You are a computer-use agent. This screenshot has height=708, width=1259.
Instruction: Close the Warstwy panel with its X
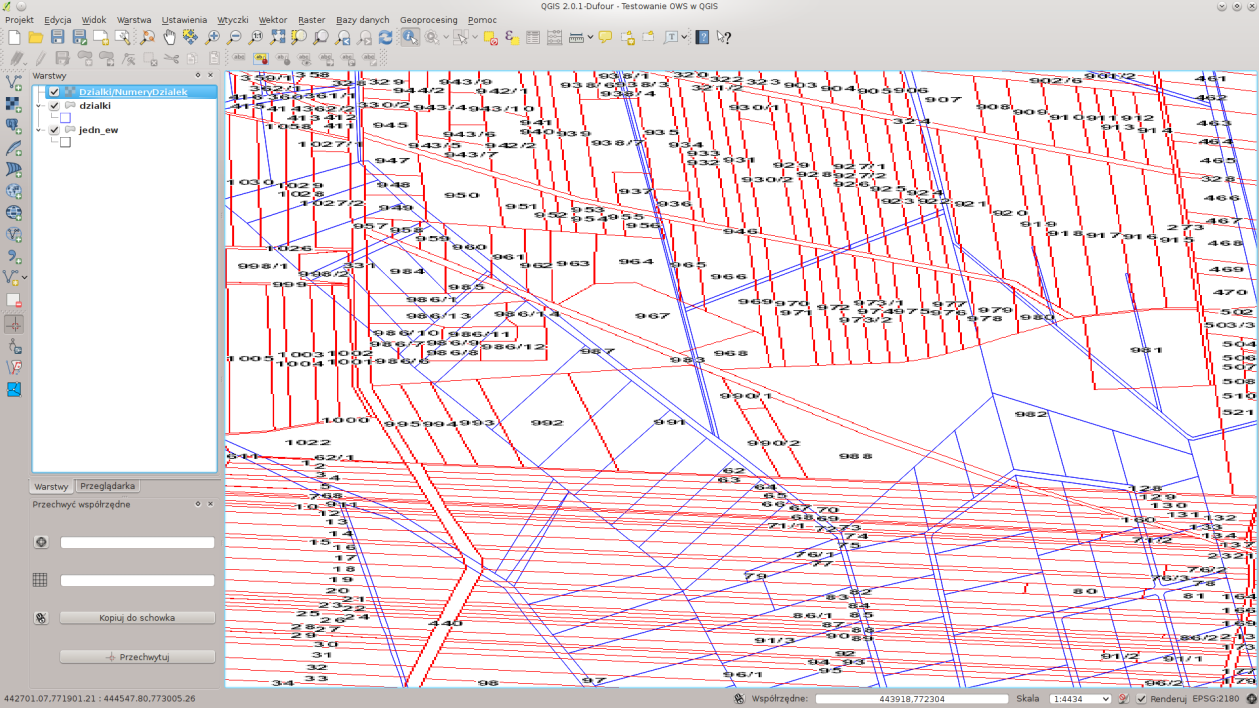click(211, 75)
